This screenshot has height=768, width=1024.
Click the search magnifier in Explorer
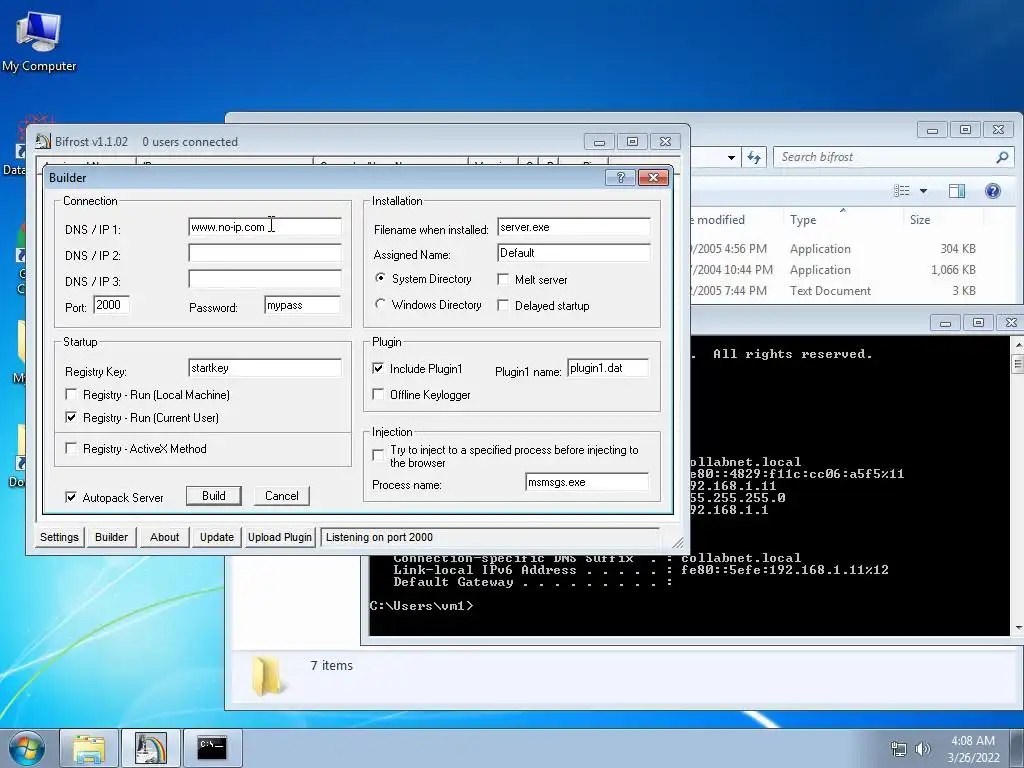coord(1002,157)
